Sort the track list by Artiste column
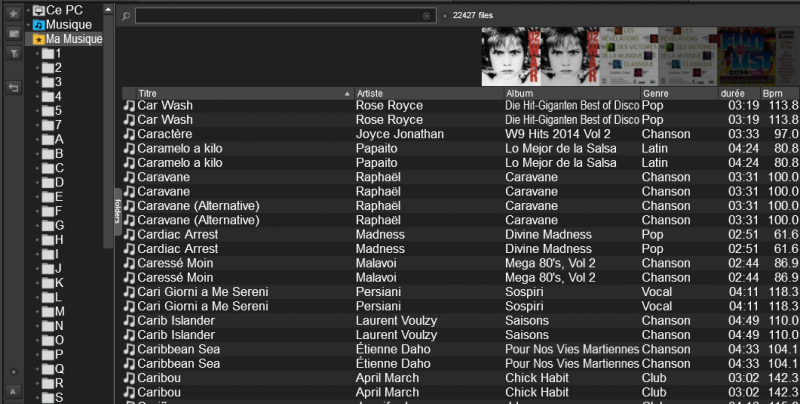 point(428,93)
